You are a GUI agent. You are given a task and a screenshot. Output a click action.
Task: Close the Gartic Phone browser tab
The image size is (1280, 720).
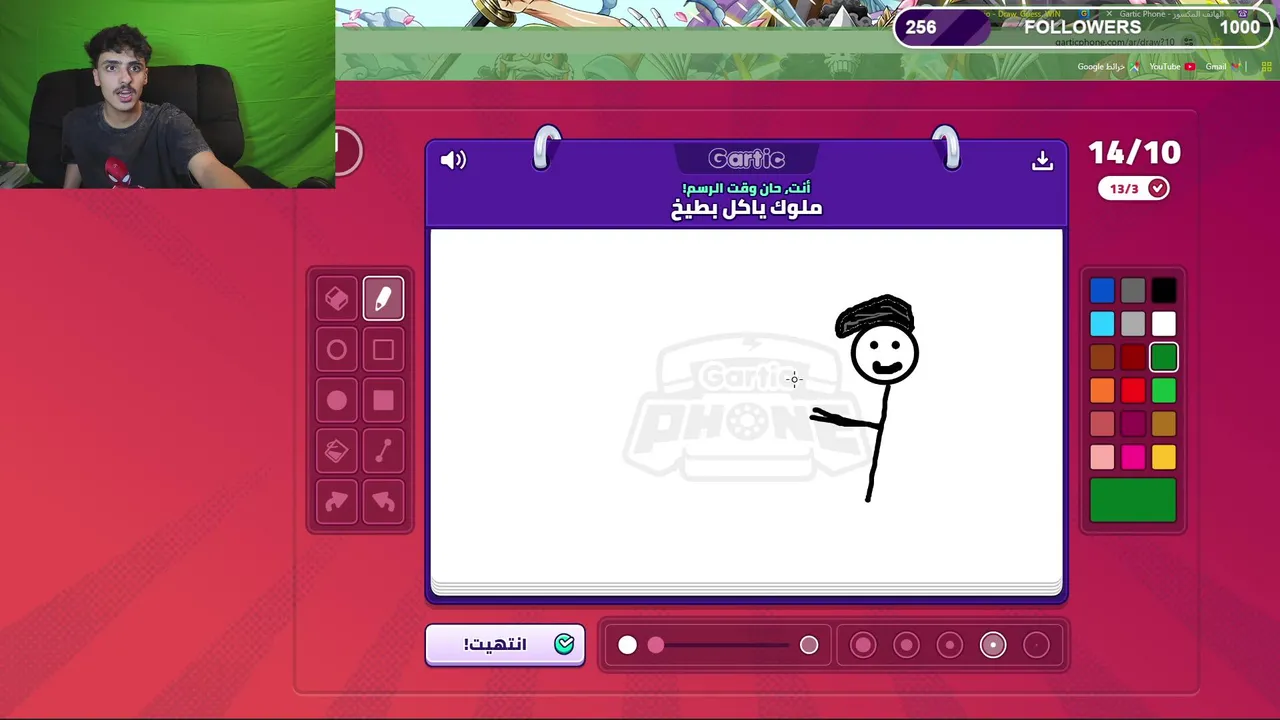(1108, 14)
